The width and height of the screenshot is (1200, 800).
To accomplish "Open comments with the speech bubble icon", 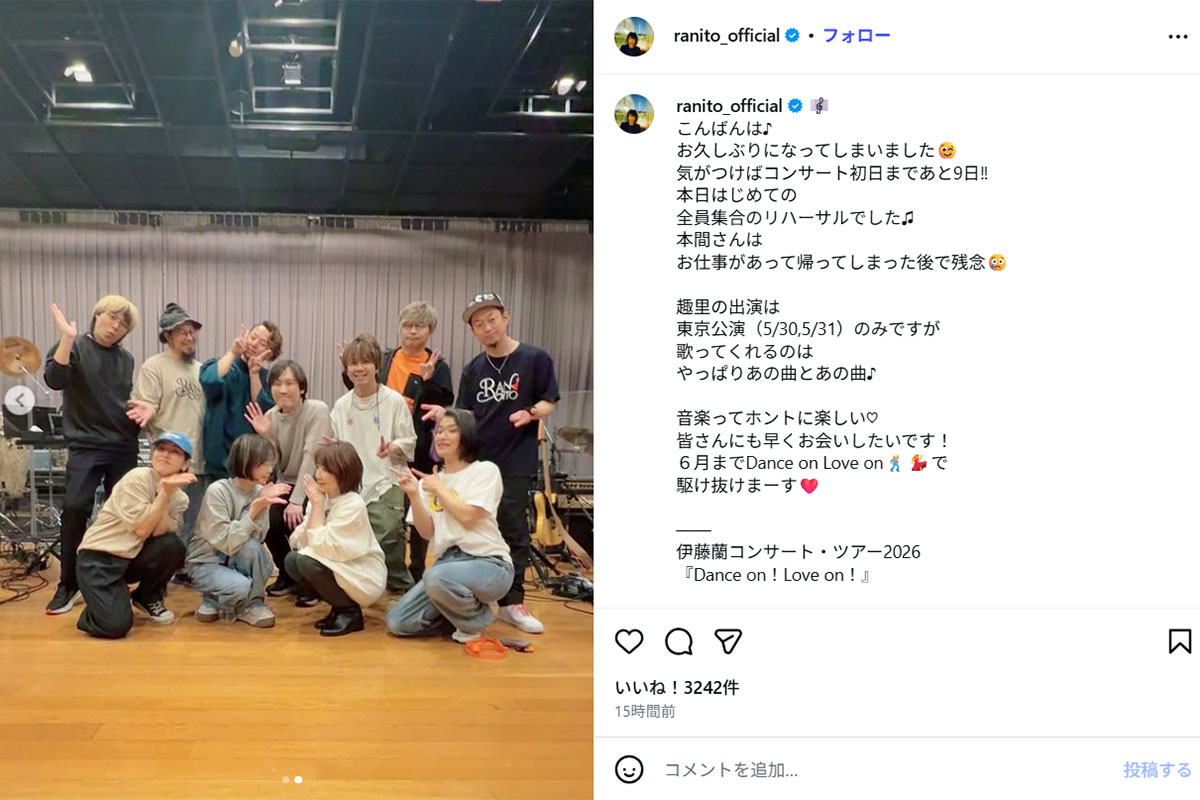I will (679, 641).
